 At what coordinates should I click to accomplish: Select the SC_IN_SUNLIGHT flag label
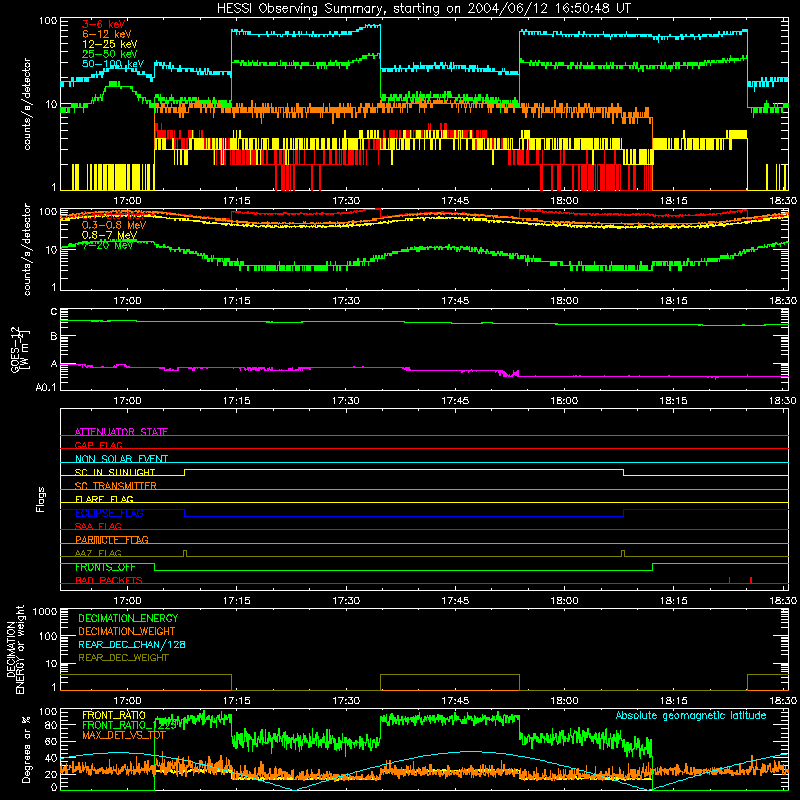click(x=115, y=472)
